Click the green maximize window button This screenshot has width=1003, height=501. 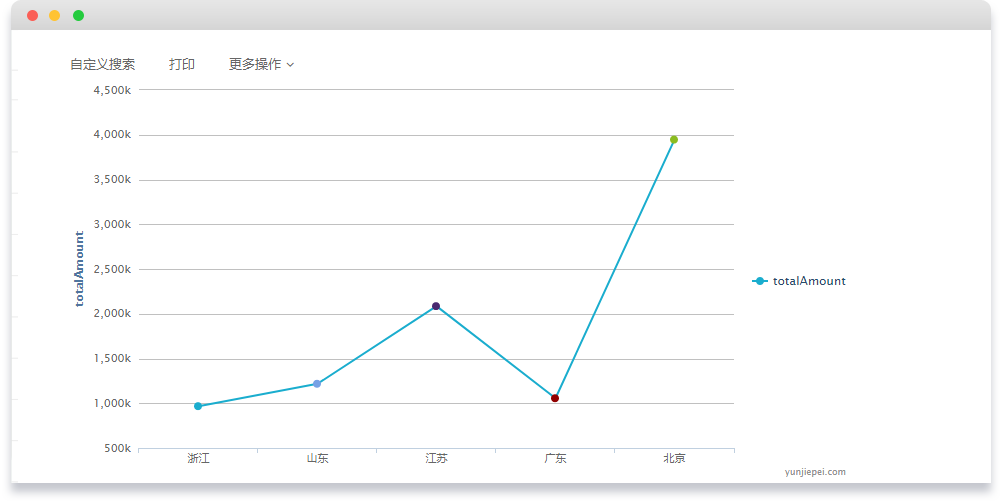78,15
